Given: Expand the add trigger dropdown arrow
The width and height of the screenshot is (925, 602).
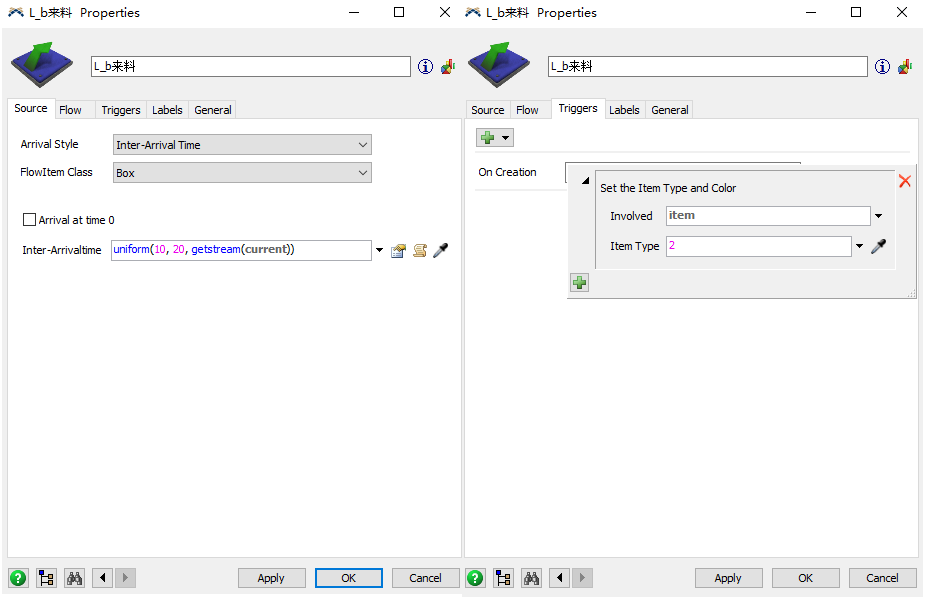Looking at the screenshot, I should (x=506, y=138).
